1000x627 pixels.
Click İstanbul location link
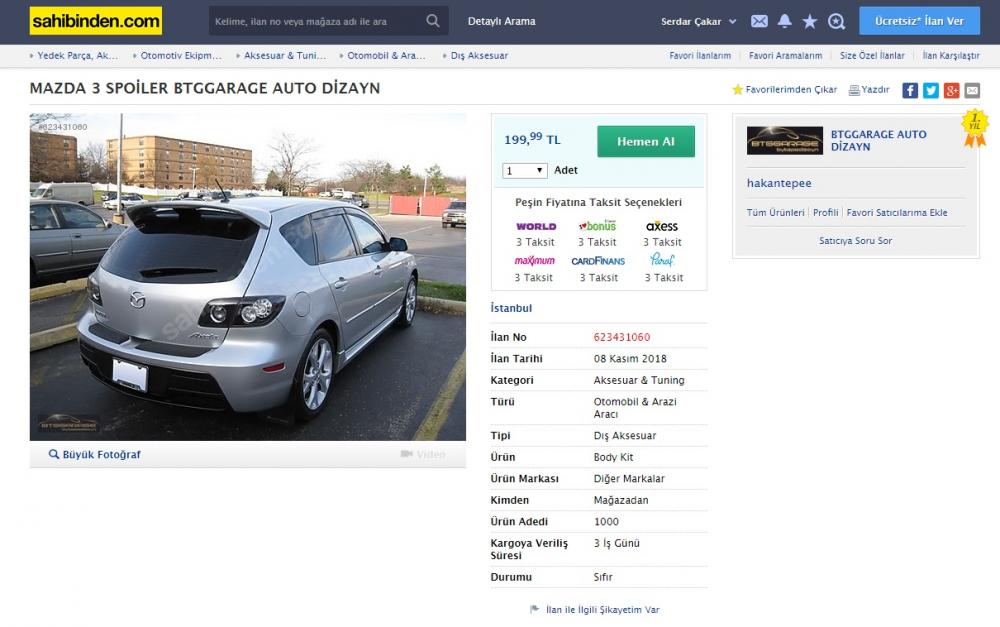511,308
